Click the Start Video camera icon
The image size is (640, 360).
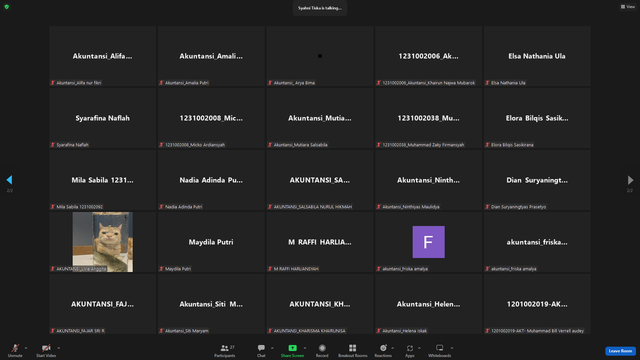46,348
